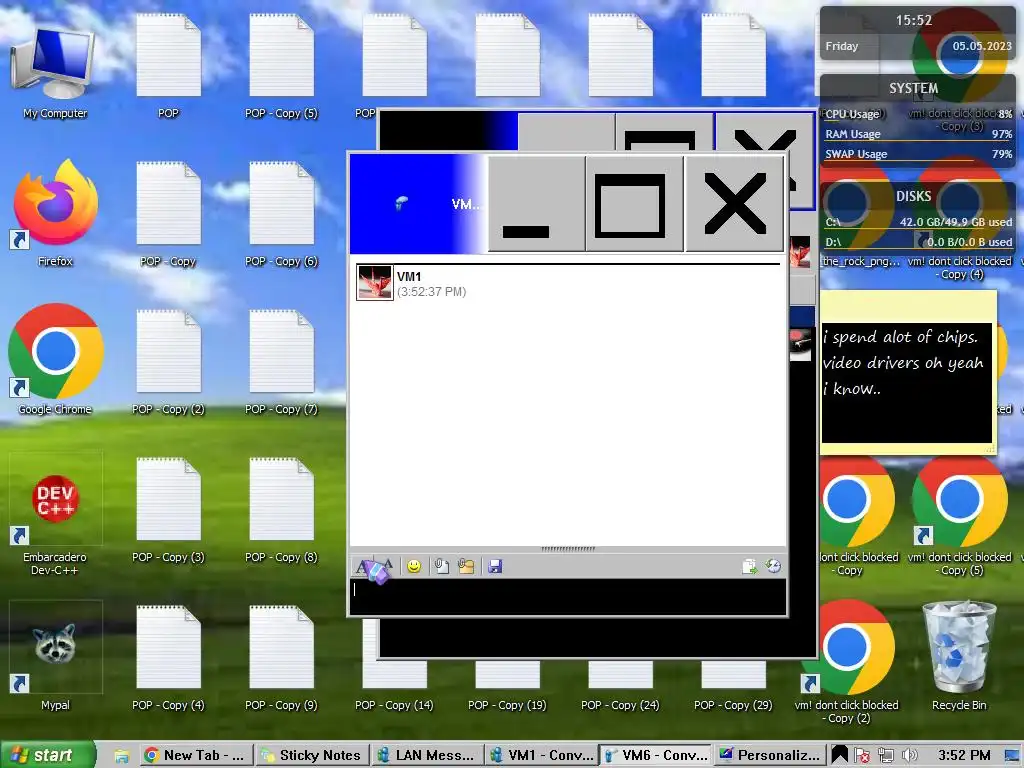Select the POP - Copy (4) file

pyautogui.click(x=168, y=658)
